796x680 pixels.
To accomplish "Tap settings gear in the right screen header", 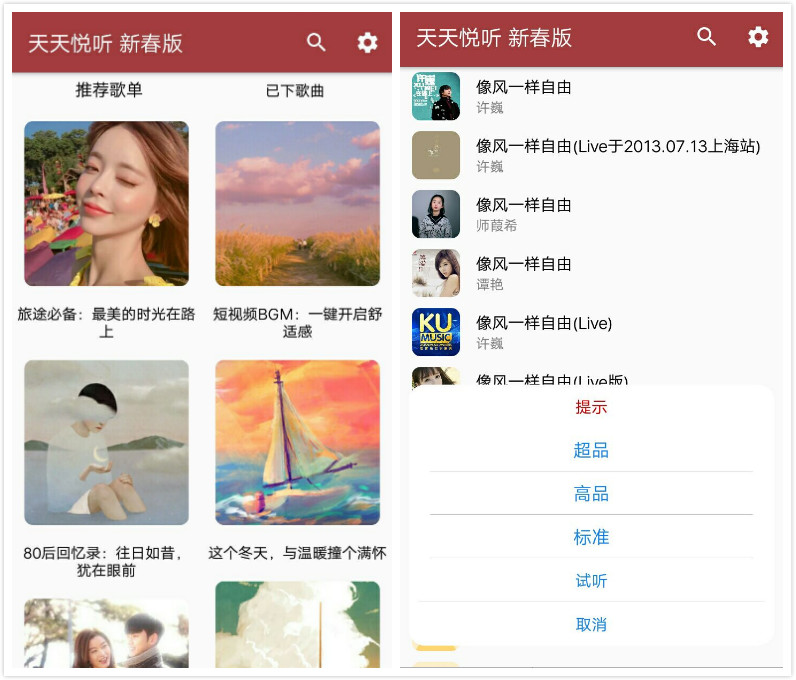I will pos(757,37).
